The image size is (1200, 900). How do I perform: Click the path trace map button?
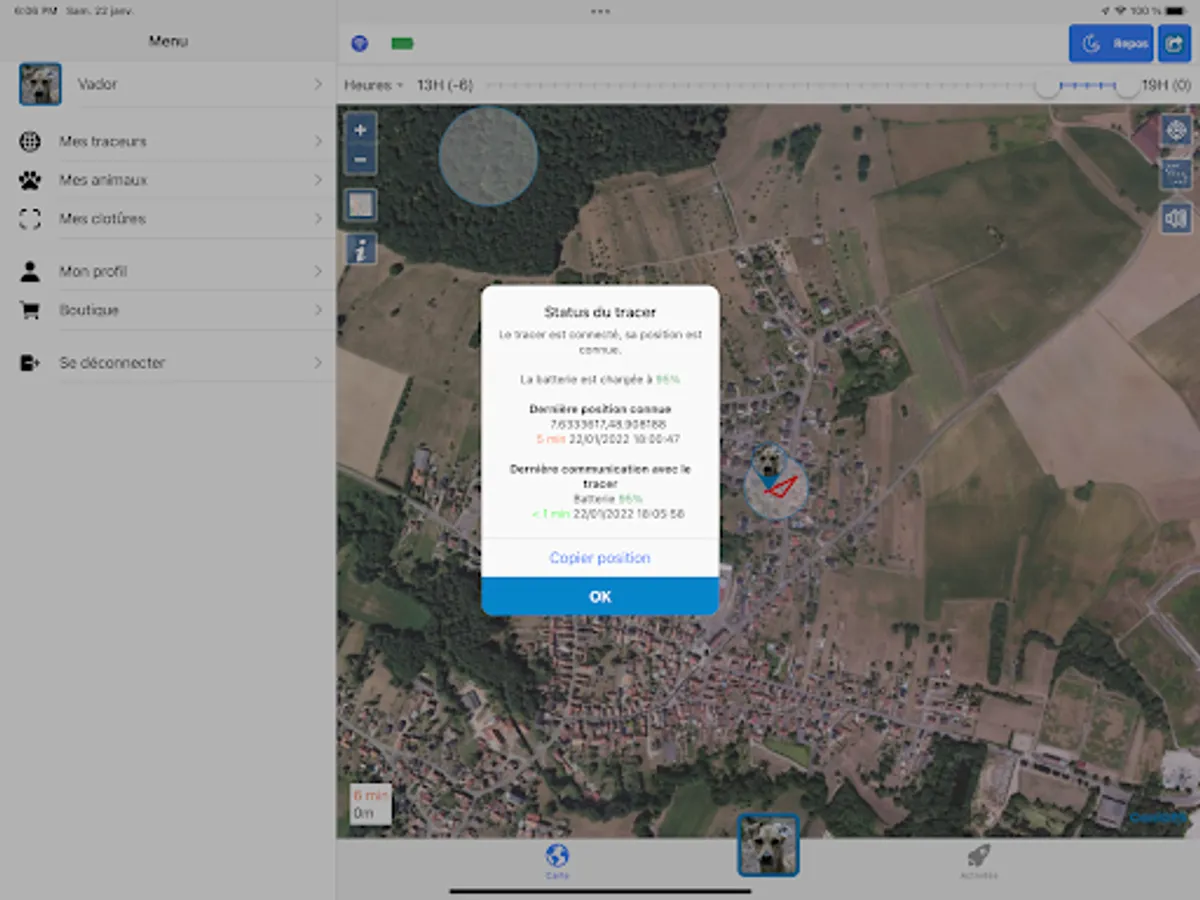pos(1176,174)
